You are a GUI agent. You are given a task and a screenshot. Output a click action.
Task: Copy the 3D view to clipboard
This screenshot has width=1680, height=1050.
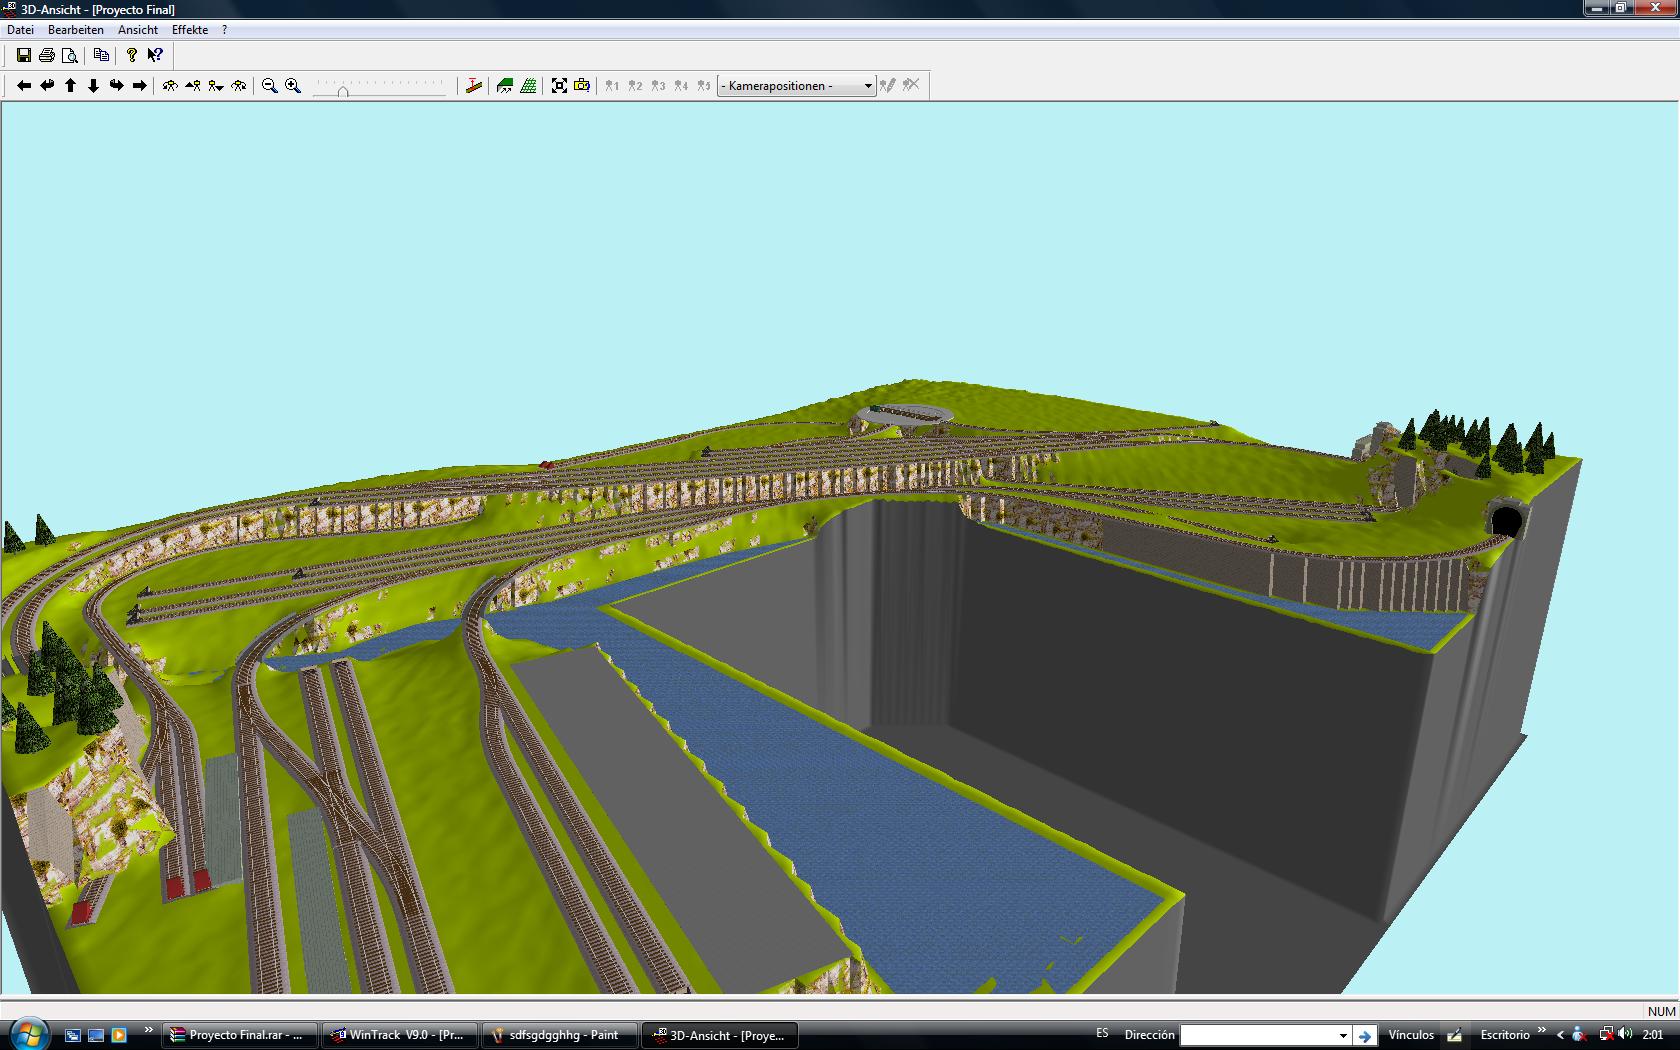point(101,56)
